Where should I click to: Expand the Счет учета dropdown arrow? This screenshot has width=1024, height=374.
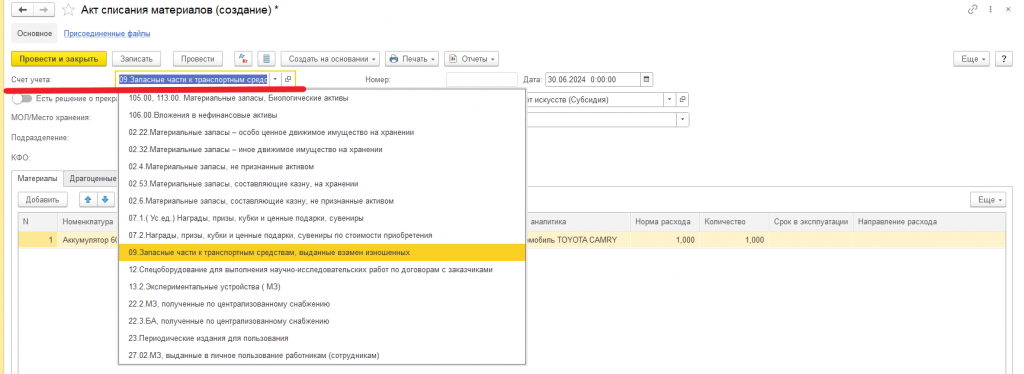pyautogui.click(x=276, y=79)
